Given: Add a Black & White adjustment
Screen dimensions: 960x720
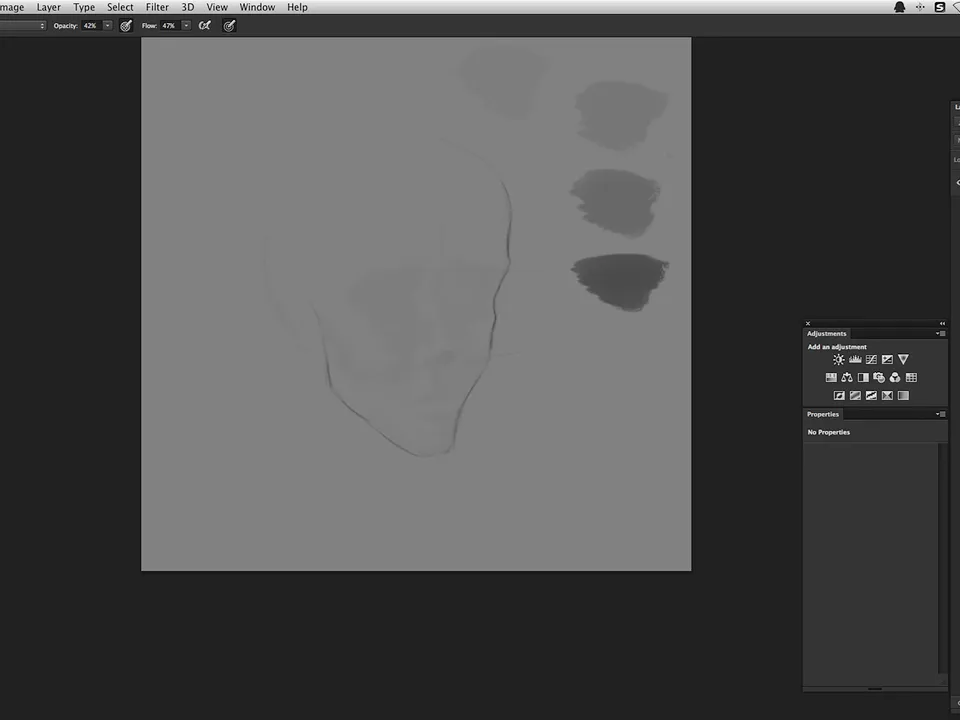Looking at the screenshot, I should click(x=863, y=378).
